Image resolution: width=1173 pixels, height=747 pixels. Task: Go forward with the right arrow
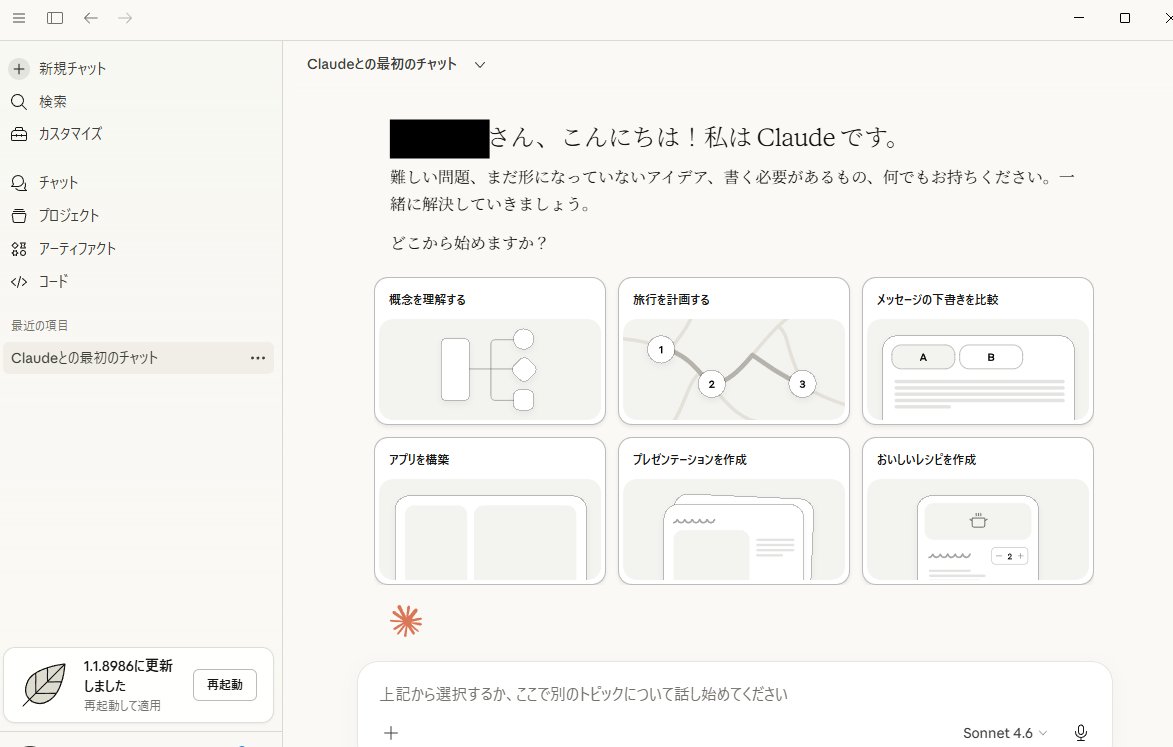coord(125,18)
